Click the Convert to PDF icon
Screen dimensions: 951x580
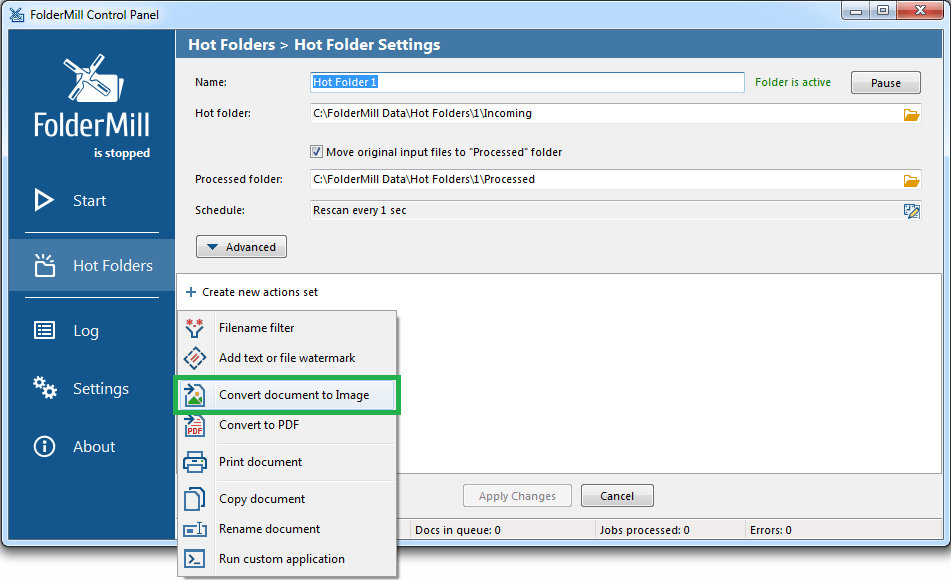click(x=195, y=425)
